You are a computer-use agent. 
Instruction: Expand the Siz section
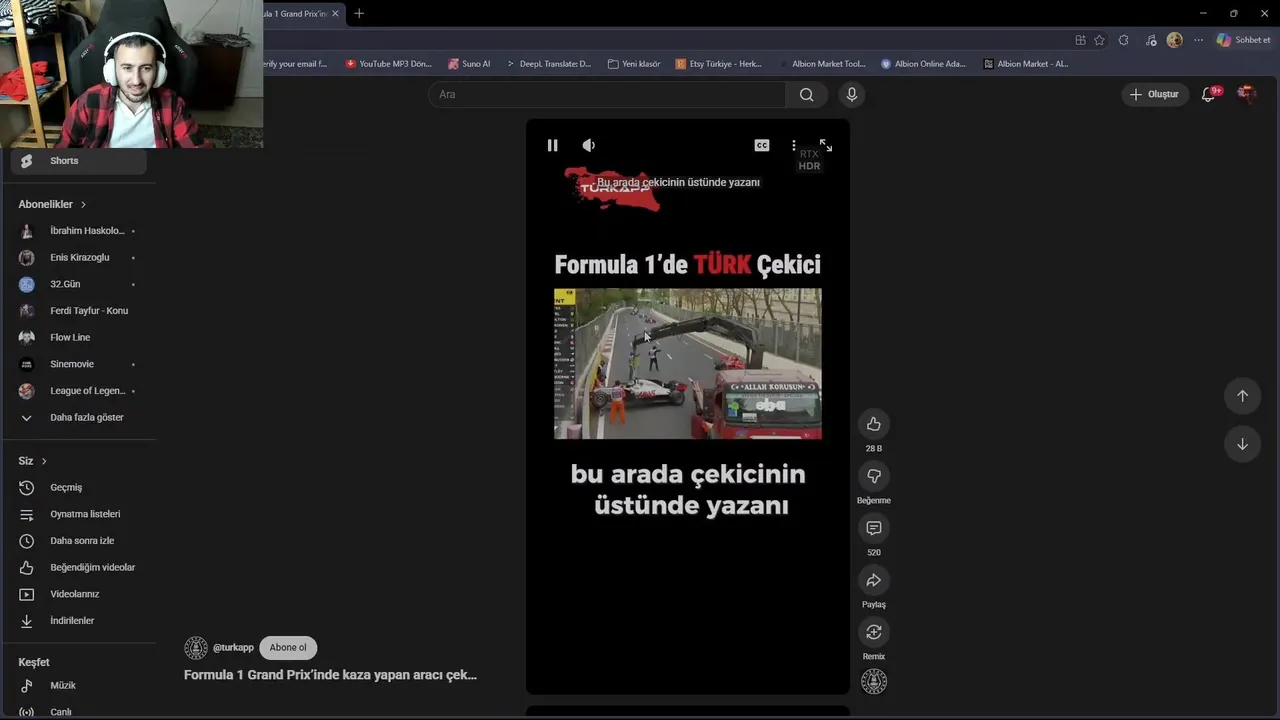33,461
